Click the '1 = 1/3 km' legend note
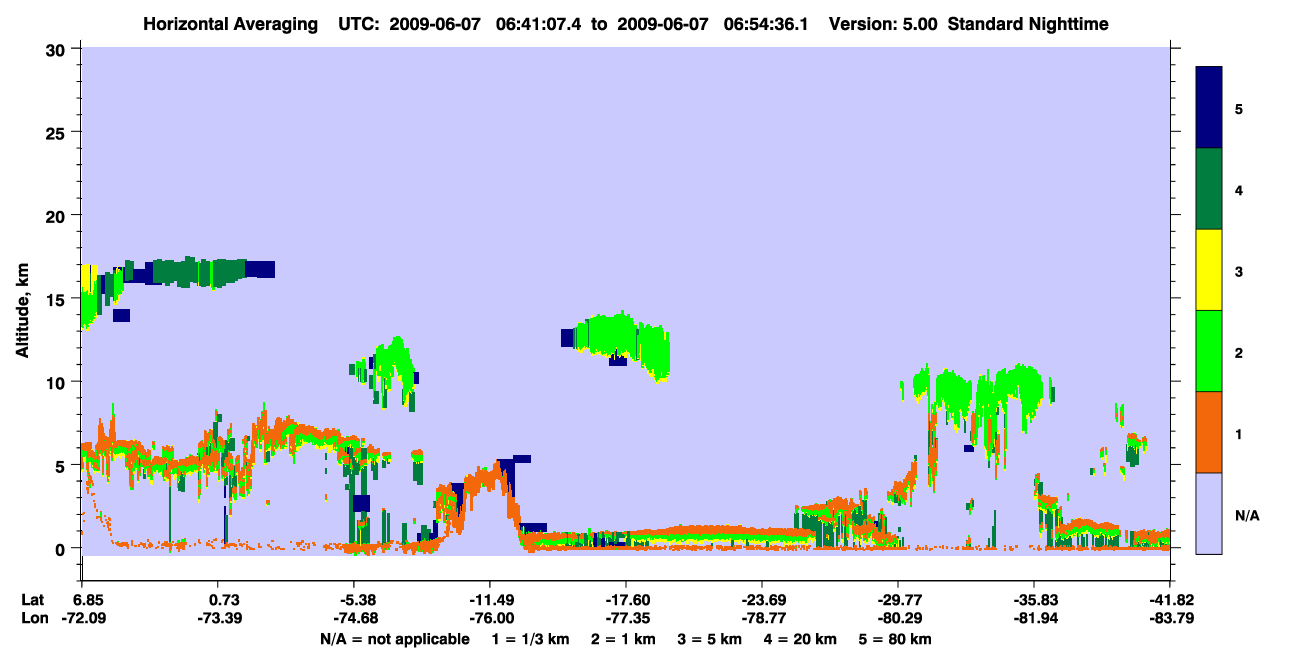The height and width of the screenshot is (667, 1300). (x=529, y=639)
